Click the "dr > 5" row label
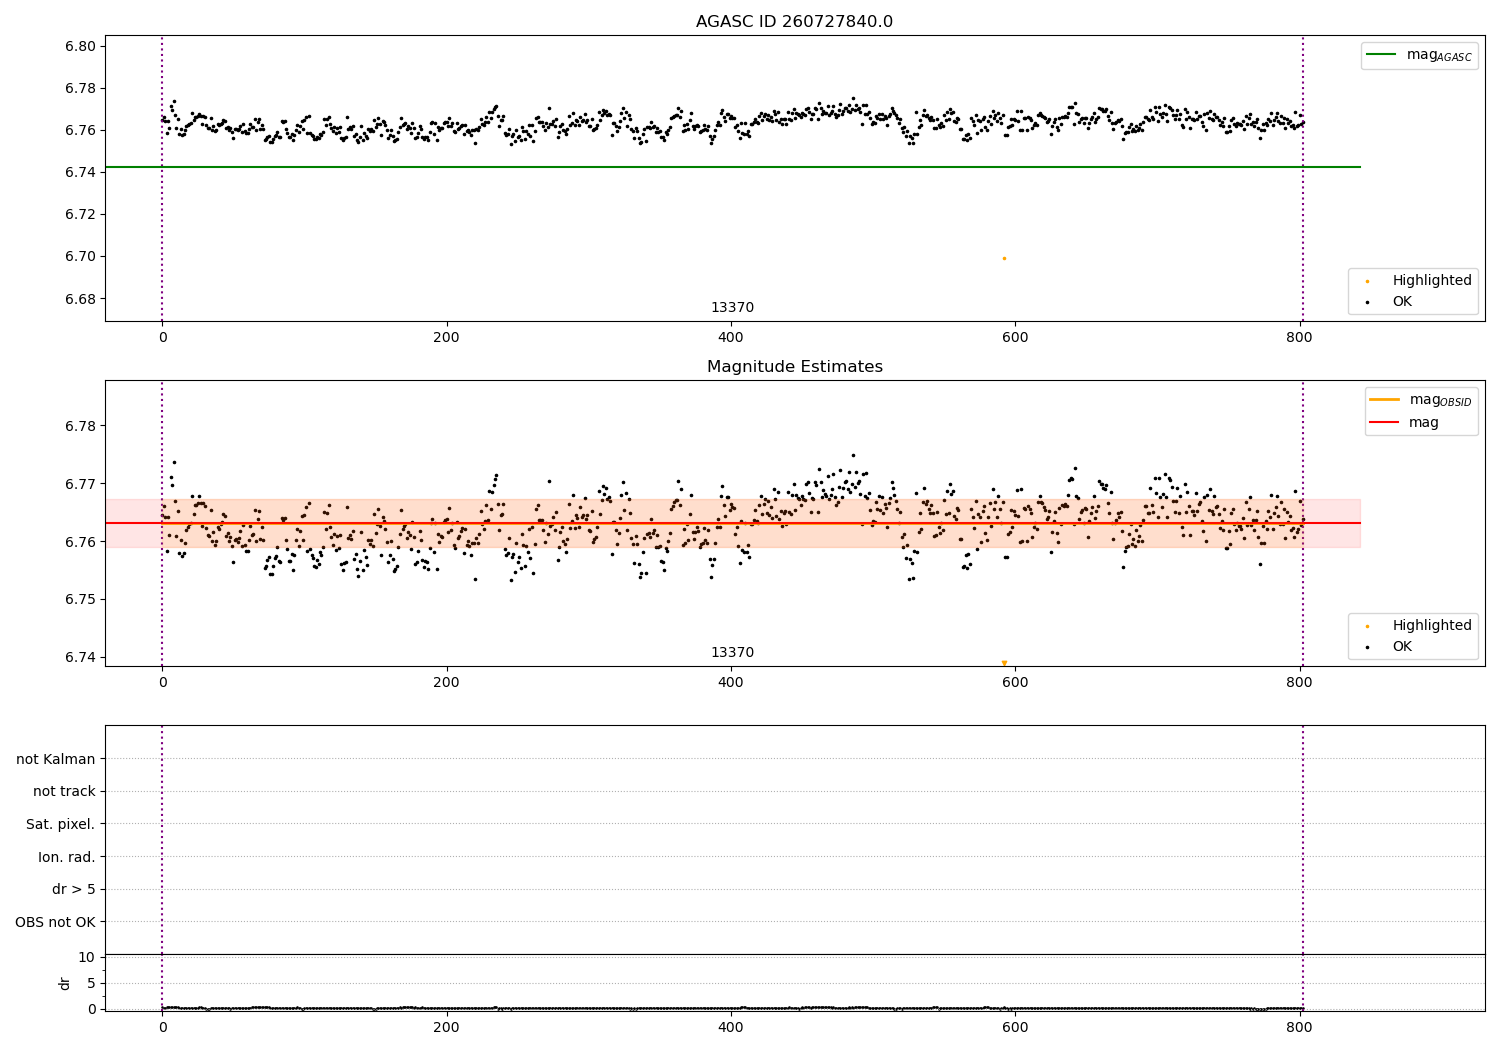Image resolution: width=1500 pixels, height=1050 pixels. tap(74, 890)
